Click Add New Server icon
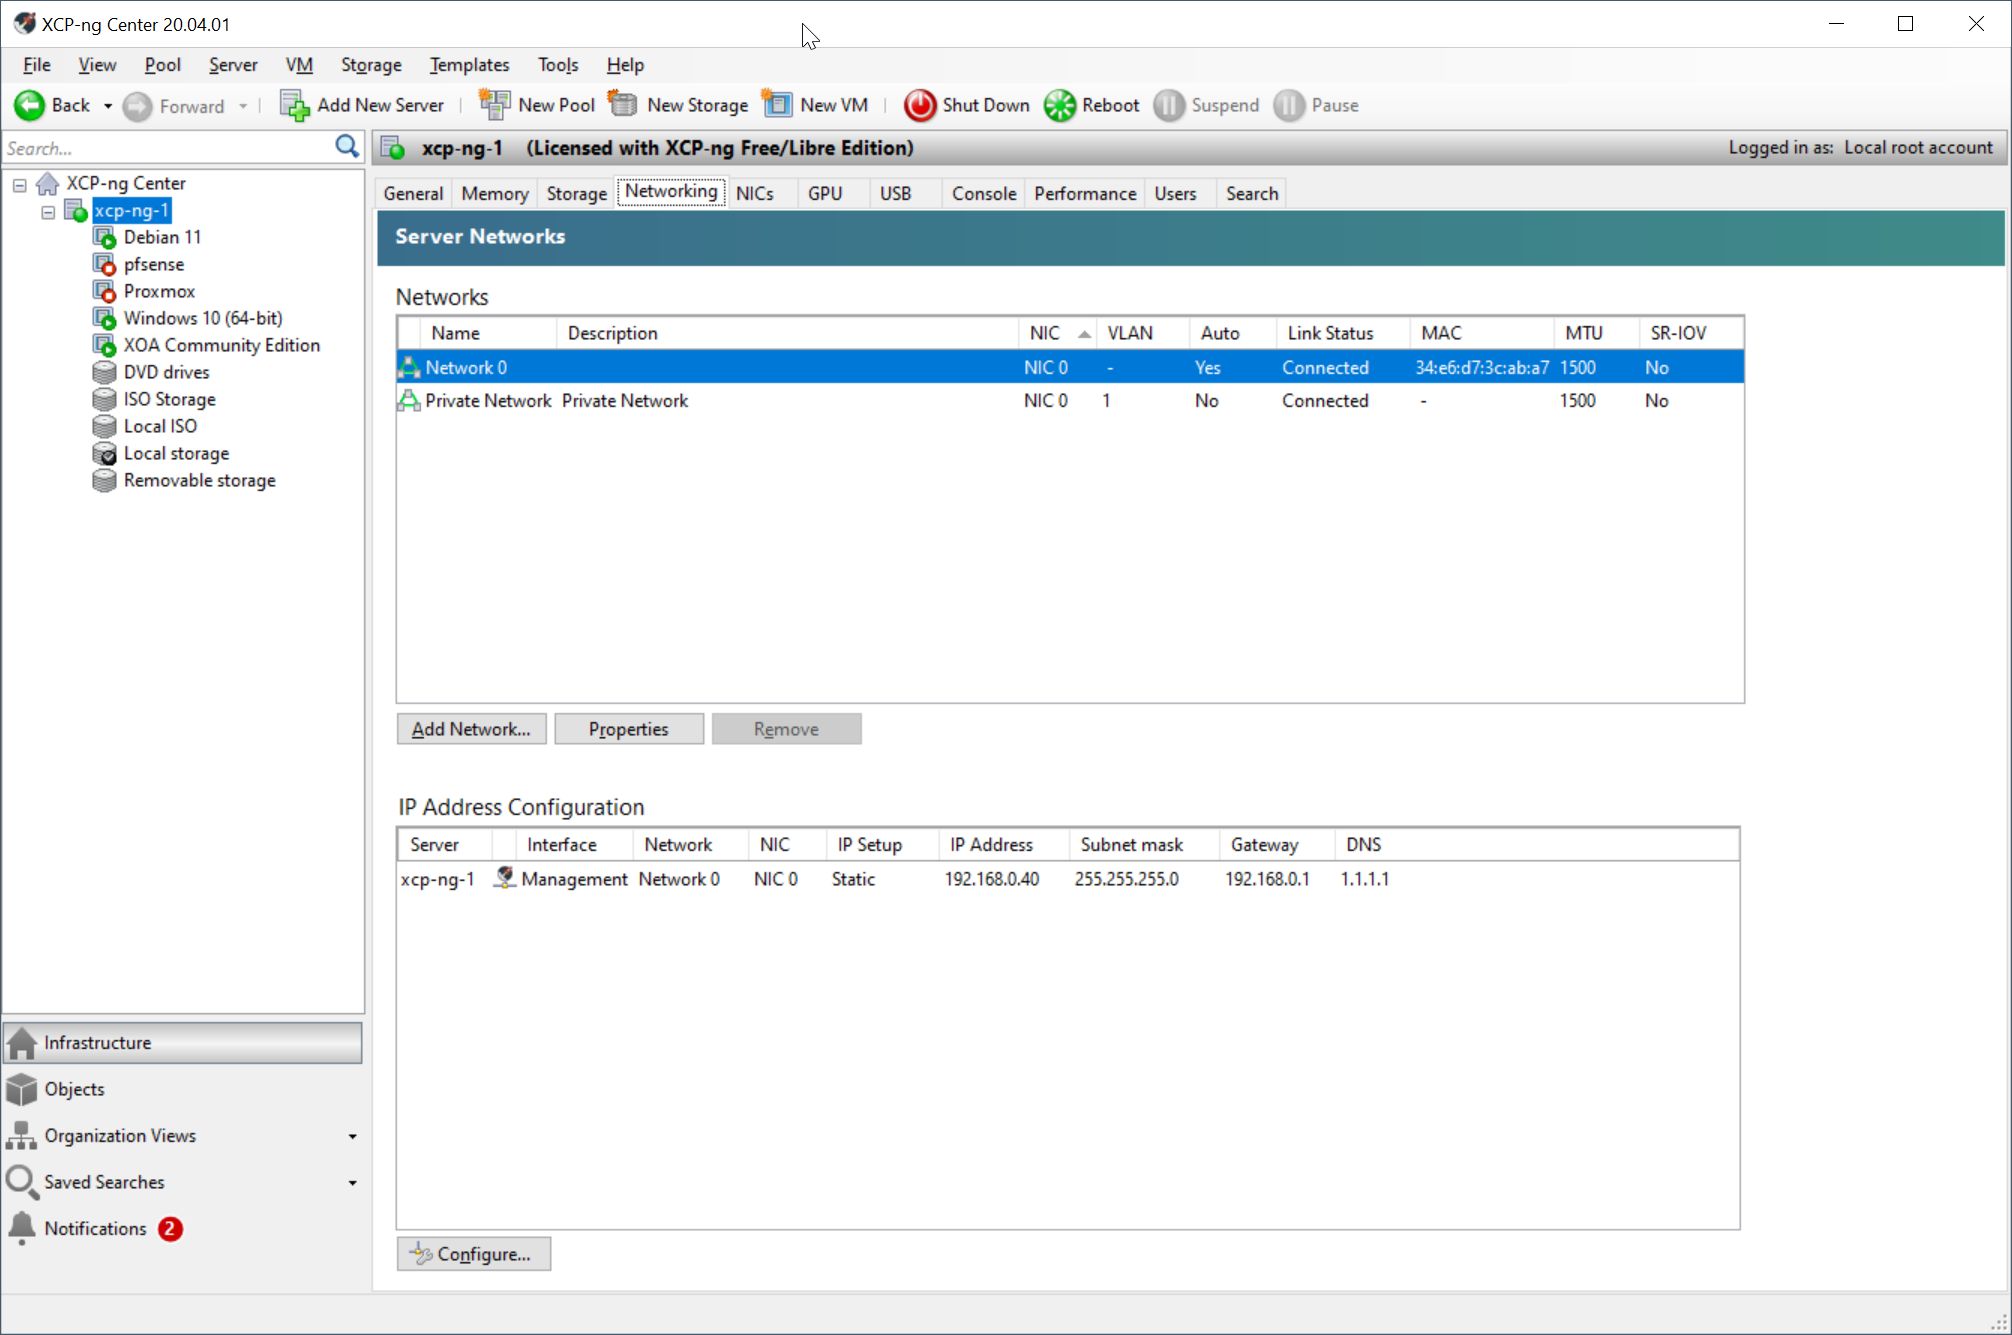 click(294, 105)
